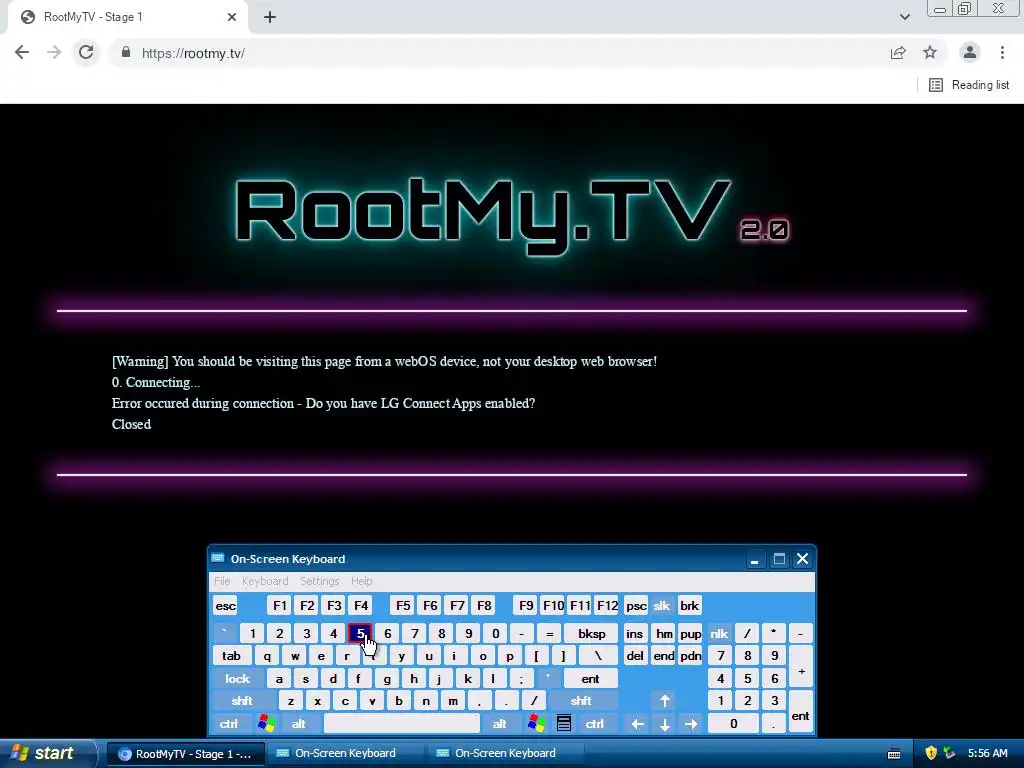1024x768 pixels.
Task: Bookmark this page with the star
Action: point(930,53)
